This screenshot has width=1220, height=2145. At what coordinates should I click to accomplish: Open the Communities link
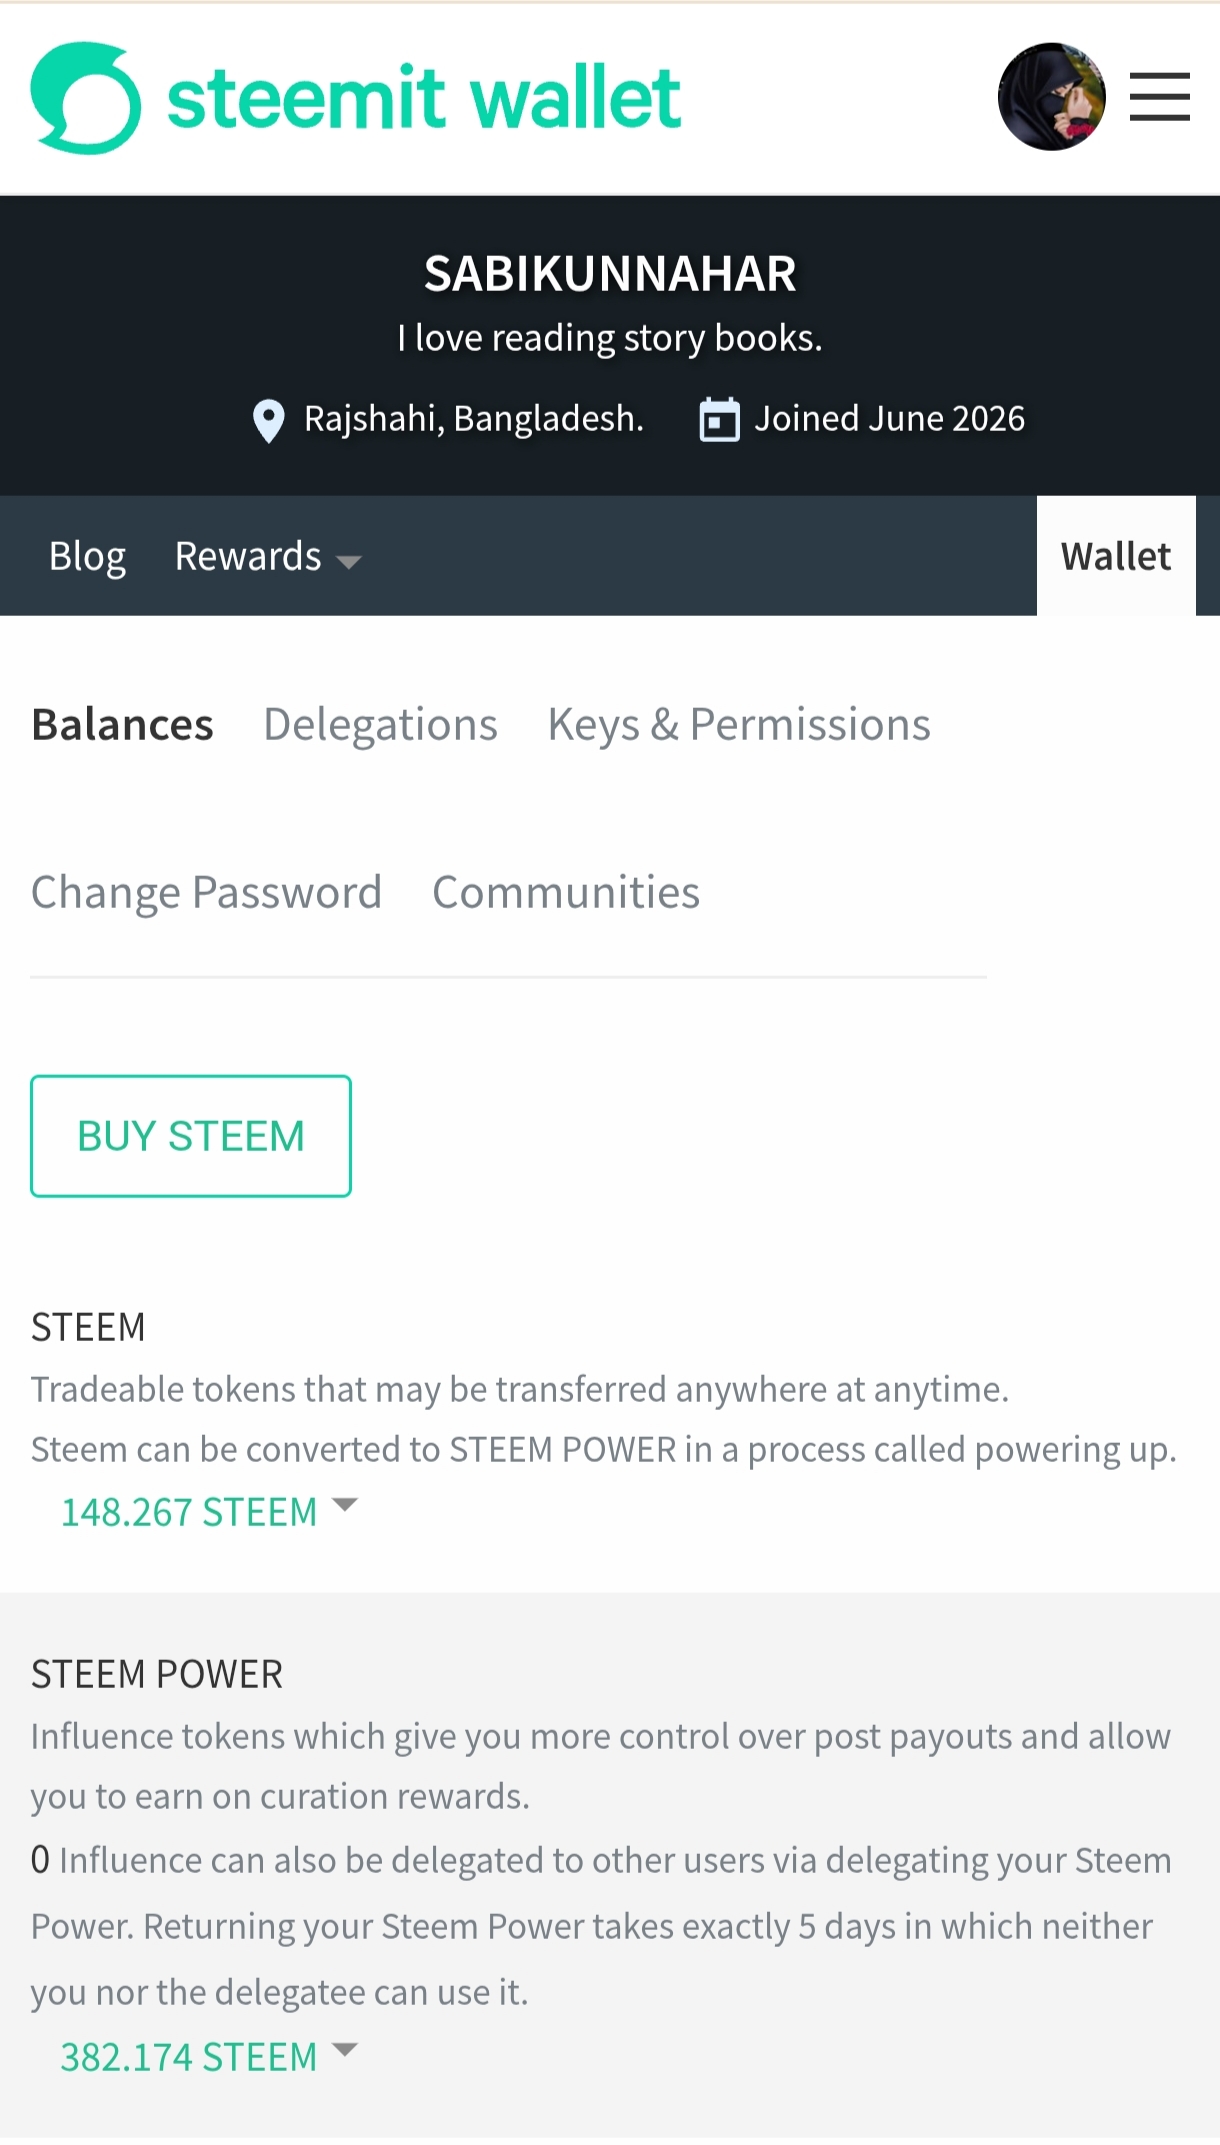coord(566,892)
